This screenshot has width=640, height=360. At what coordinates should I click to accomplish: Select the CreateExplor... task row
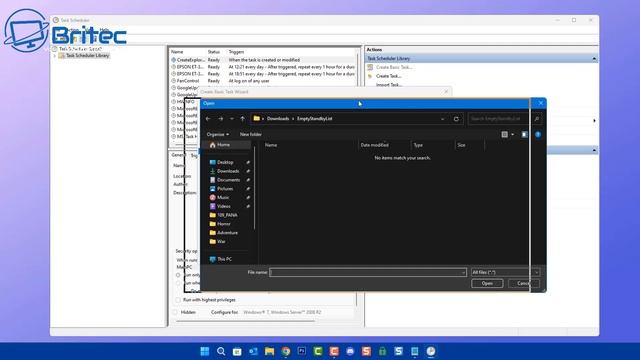(263, 60)
